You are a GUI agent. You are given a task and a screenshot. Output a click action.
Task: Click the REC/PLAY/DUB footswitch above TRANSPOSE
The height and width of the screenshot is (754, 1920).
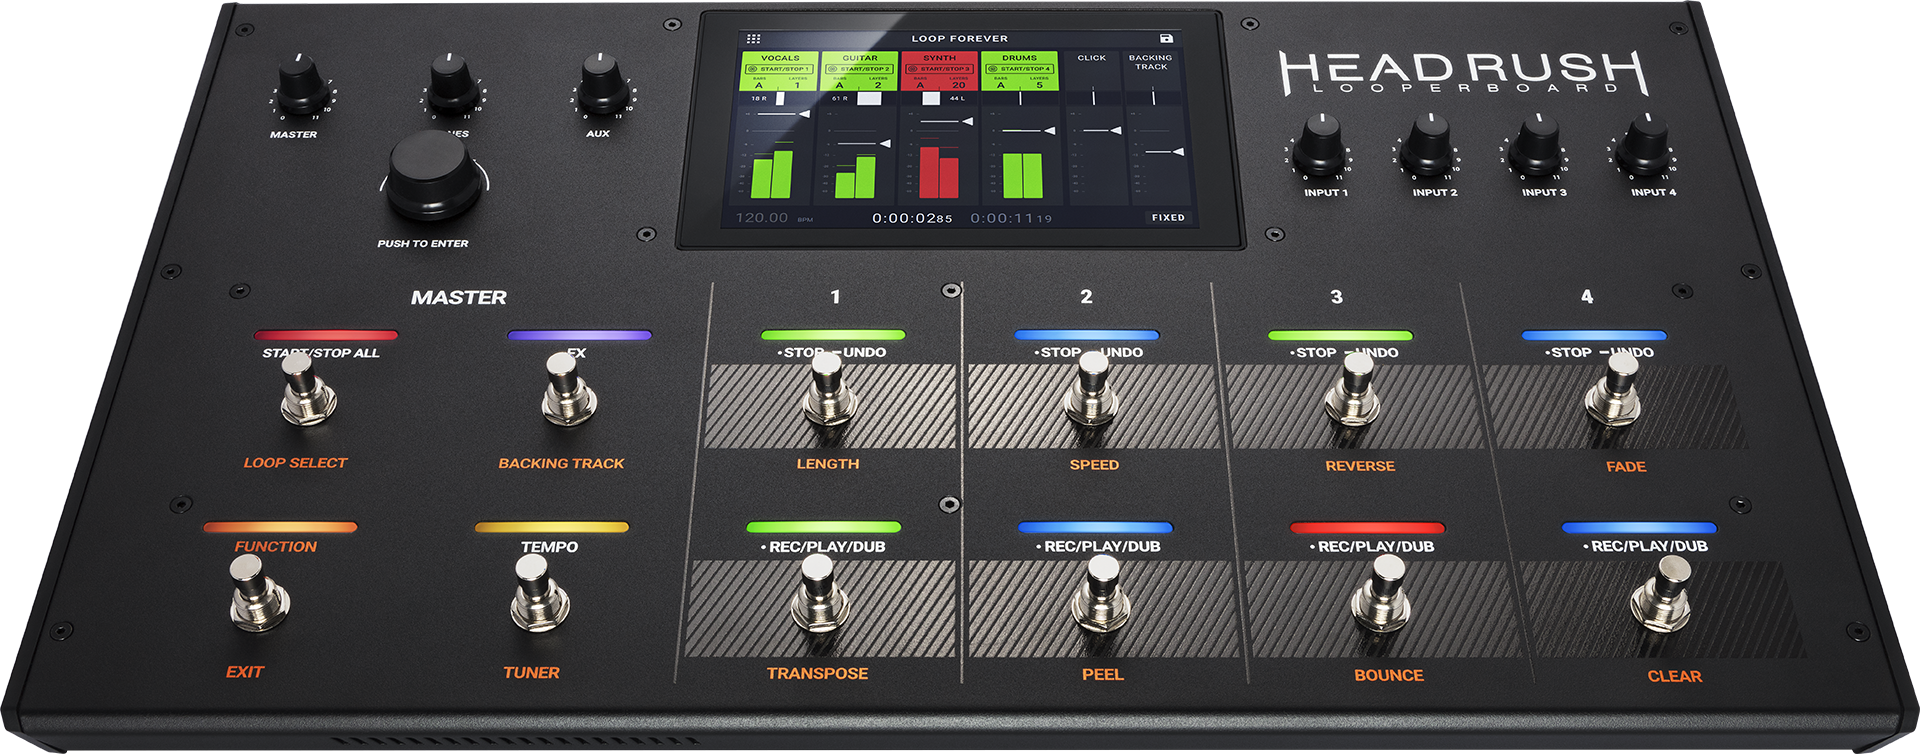click(821, 594)
